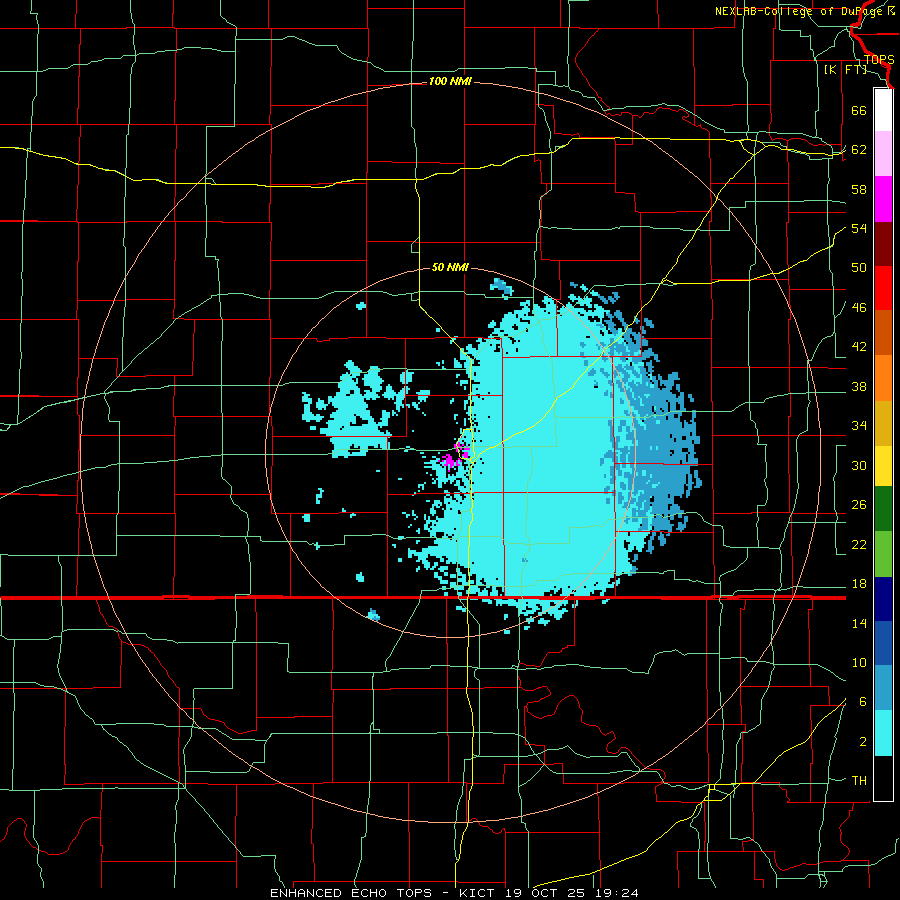Screen dimensions: 900x900
Task: Click the steel light-blue legend swatch
Action: [883, 688]
